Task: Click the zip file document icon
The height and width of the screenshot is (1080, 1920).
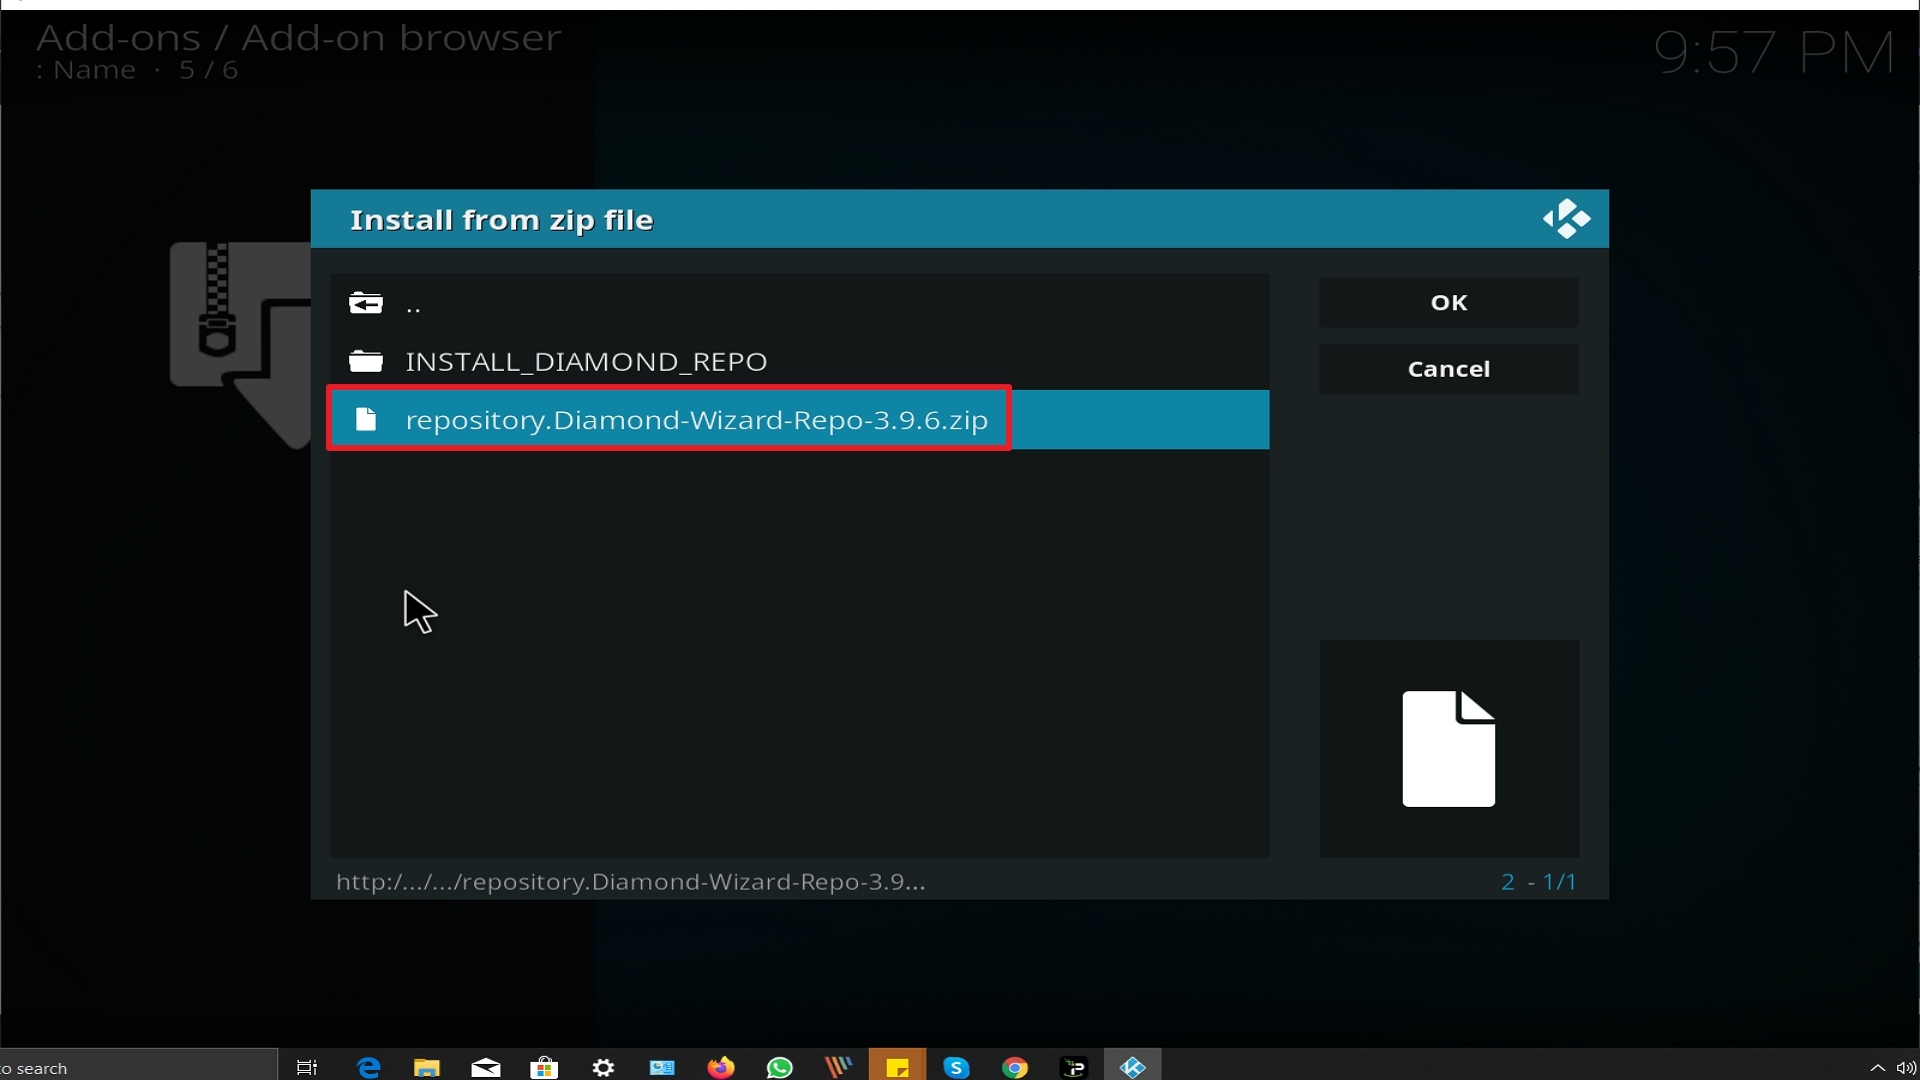Action: tap(366, 420)
